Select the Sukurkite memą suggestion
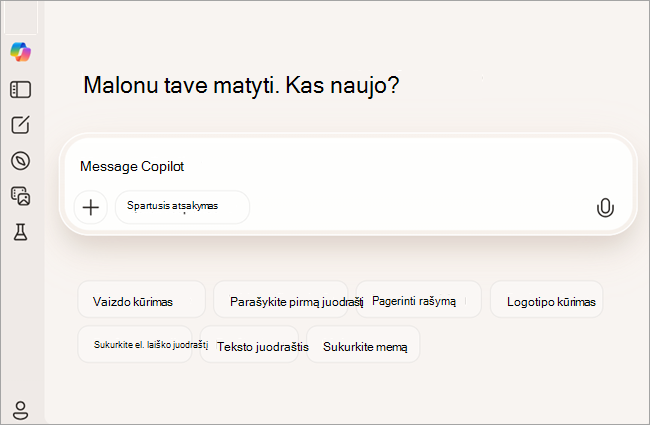Screen dimensions: 650x425 click(x=363, y=344)
